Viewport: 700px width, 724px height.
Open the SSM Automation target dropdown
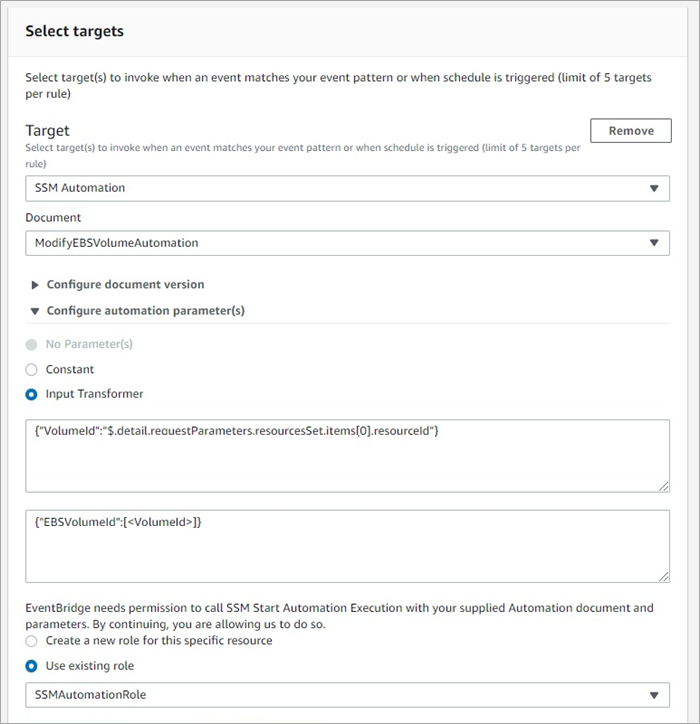347,188
